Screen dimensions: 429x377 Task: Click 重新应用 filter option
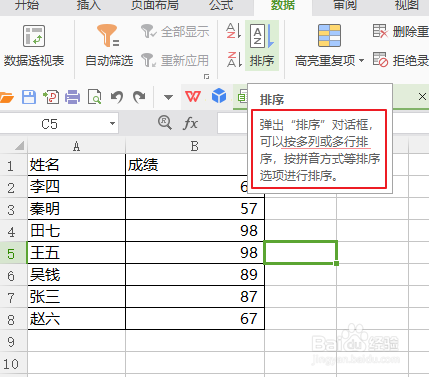[x=175, y=60]
